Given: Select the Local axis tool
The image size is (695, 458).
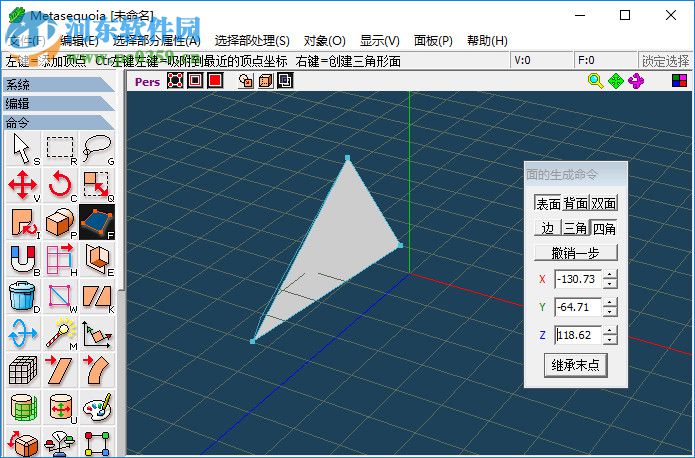Looking at the screenshot, I should click(97, 333).
